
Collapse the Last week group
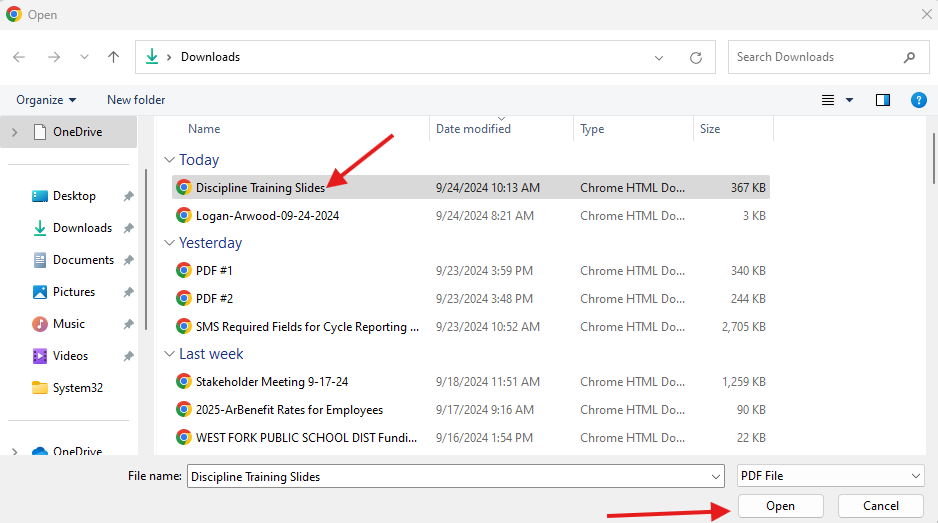pos(169,354)
